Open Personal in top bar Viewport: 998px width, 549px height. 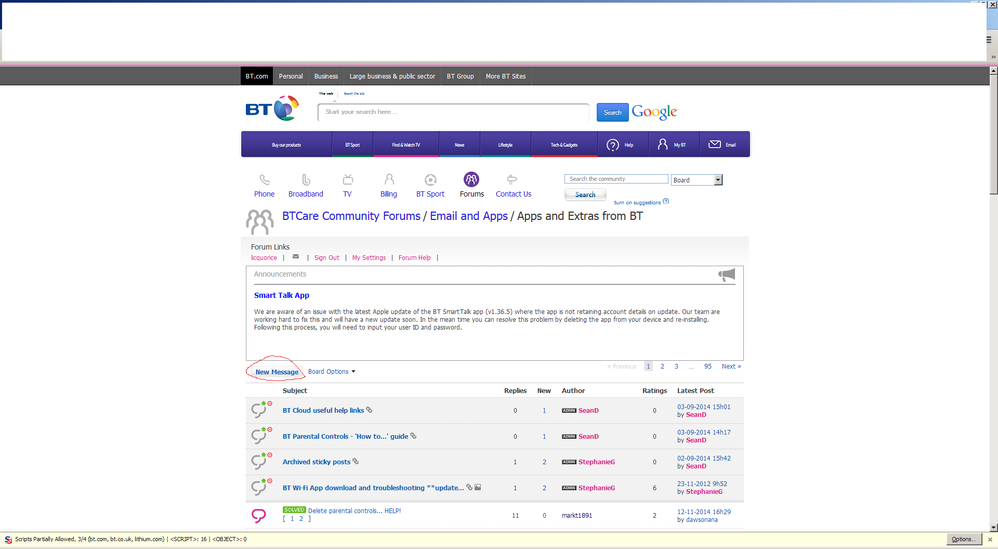pyautogui.click(x=291, y=76)
